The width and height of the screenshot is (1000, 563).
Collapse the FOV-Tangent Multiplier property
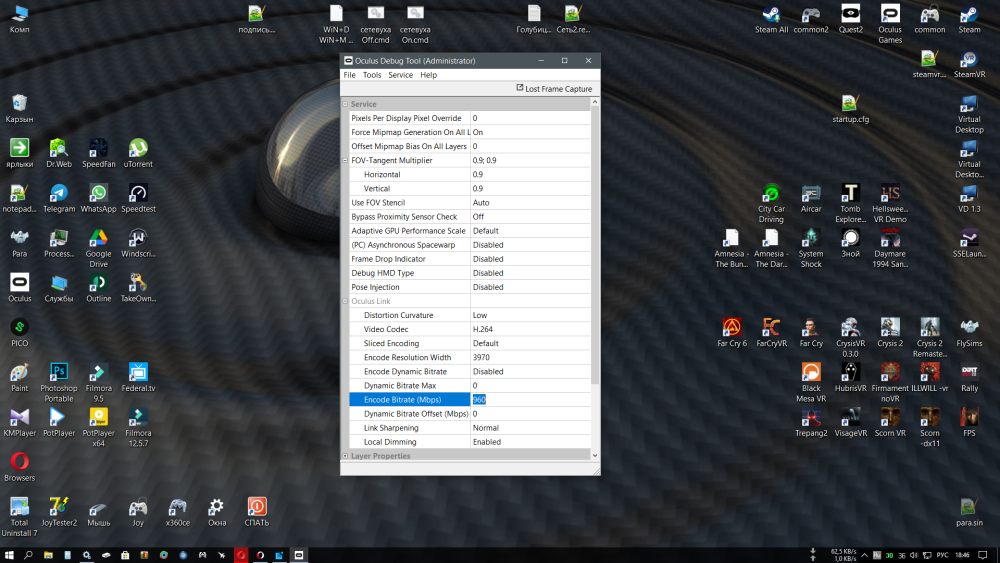(x=346, y=160)
